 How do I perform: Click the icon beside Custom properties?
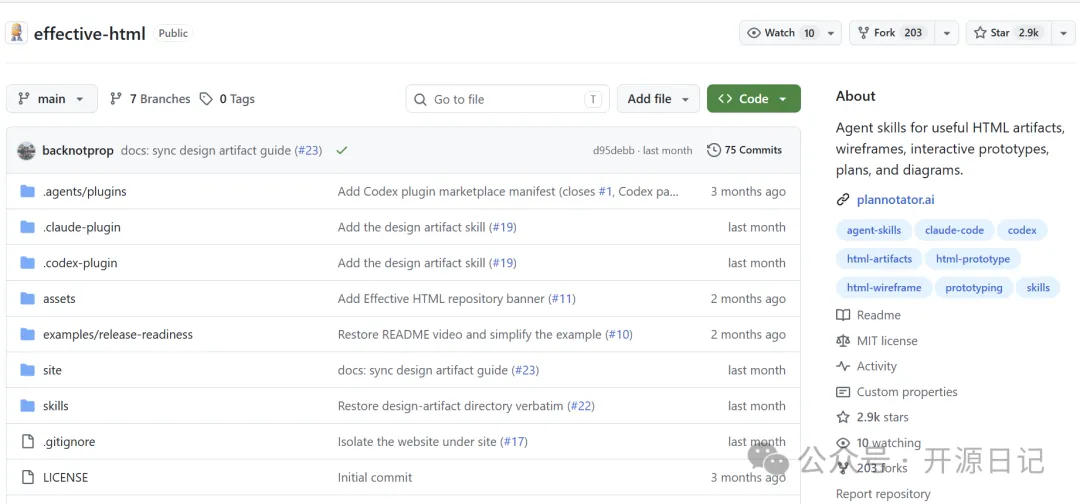843,392
